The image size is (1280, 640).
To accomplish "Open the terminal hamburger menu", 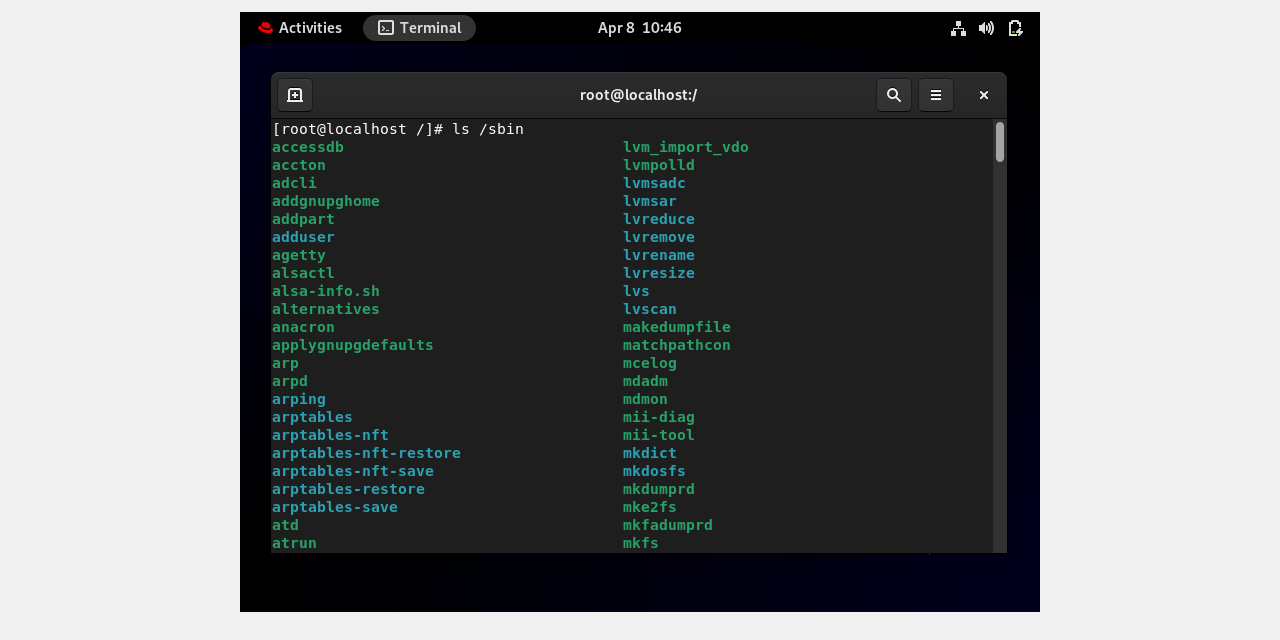I will click(936, 95).
